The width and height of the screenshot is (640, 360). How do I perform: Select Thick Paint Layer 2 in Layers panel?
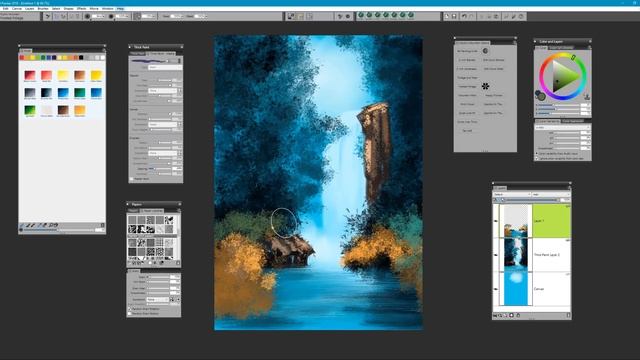551,255
